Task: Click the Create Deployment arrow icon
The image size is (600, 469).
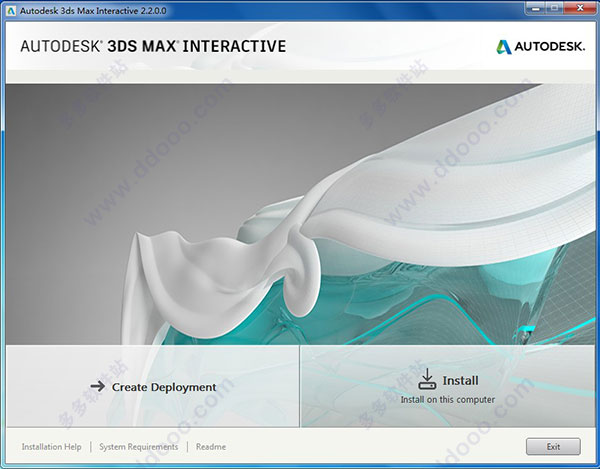Action: [x=98, y=386]
